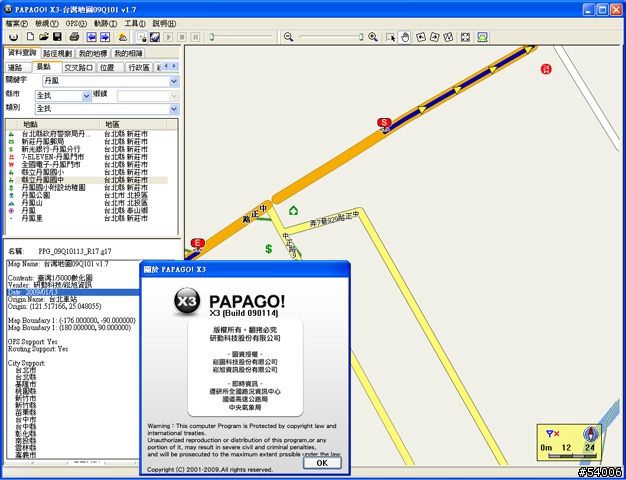This screenshot has width=626, height=480.
Task: Select the 新莊丹鳳郵局 result row
Action: coord(87,142)
